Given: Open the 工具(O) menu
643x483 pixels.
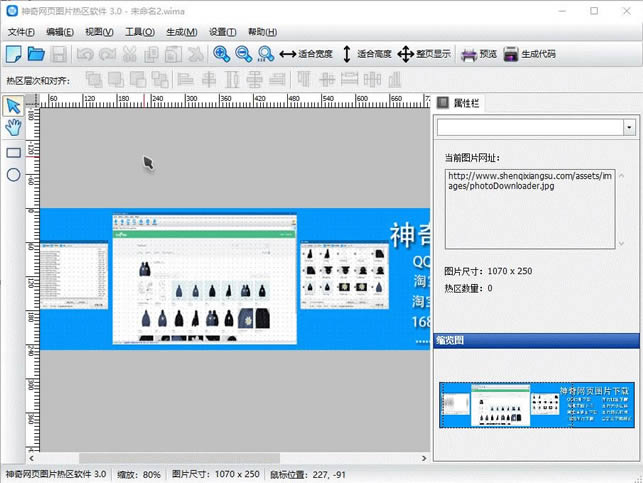Looking at the screenshot, I should pos(140,32).
